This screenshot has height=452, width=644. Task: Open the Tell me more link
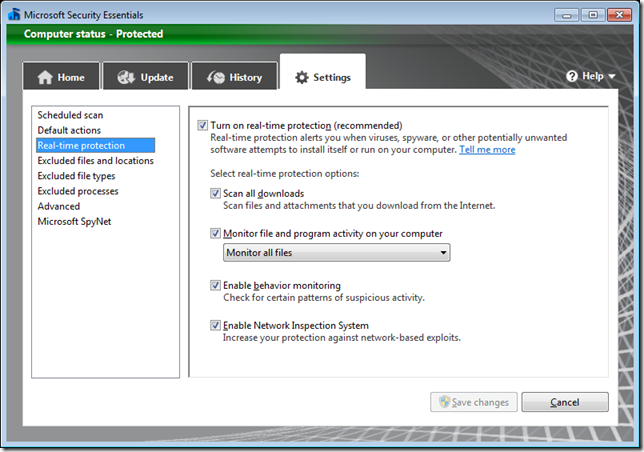(x=487, y=149)
